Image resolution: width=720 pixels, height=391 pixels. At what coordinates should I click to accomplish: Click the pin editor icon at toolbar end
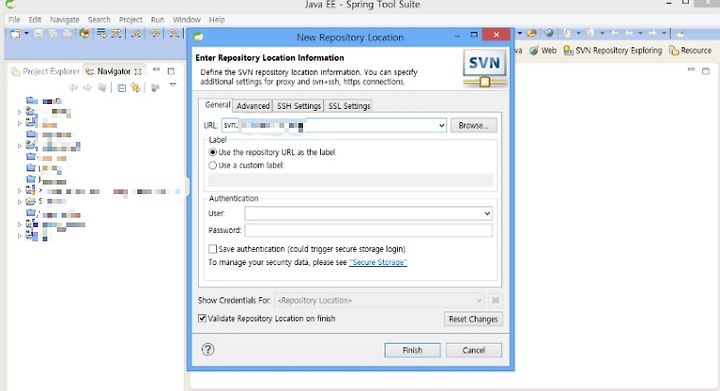tap(681, 33)
